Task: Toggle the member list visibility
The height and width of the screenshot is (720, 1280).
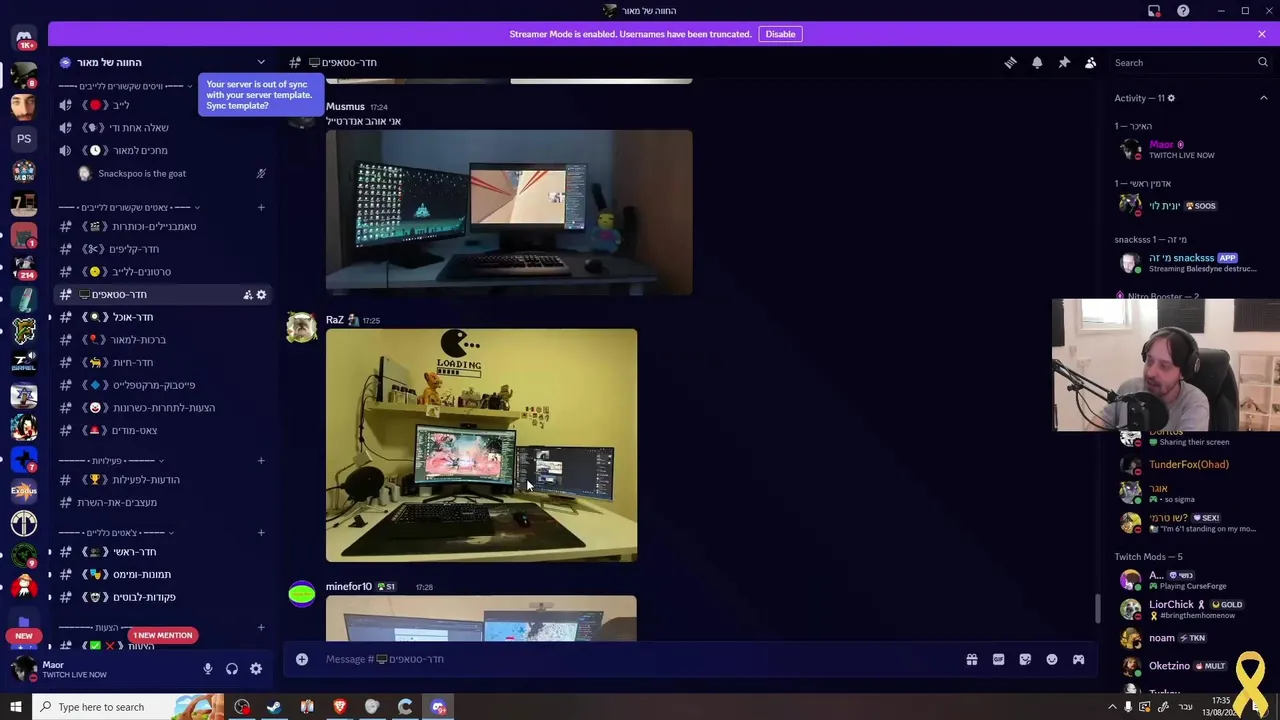Action: click(1091, 62)
